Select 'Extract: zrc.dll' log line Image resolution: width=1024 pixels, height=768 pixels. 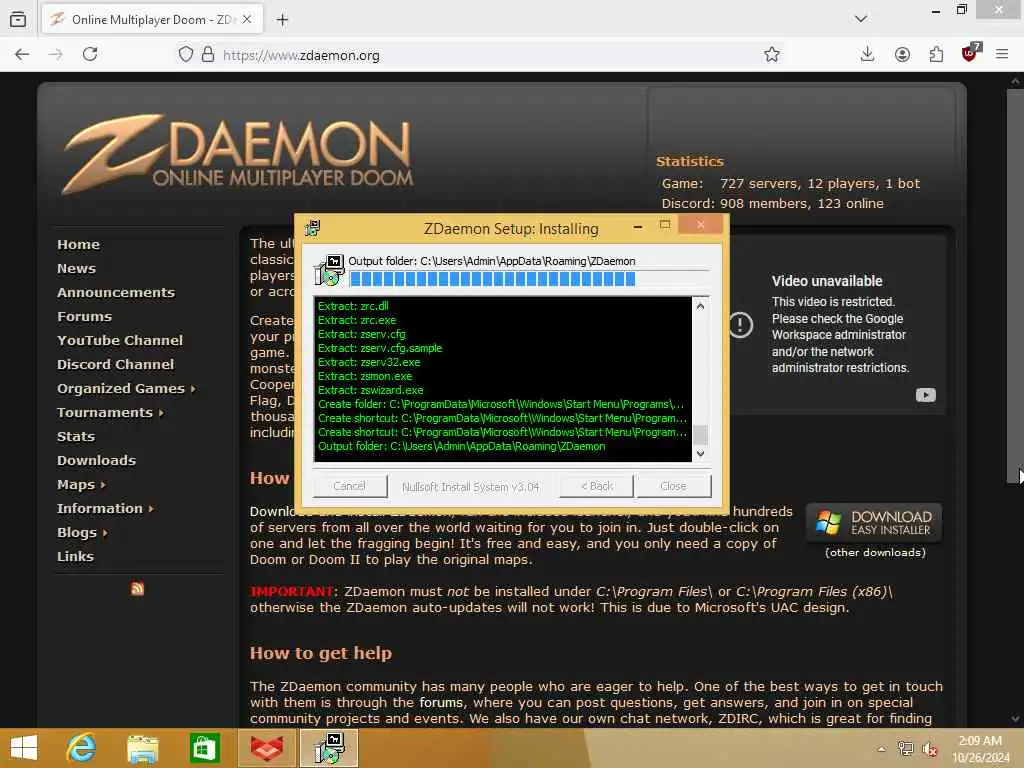pyautogui.click(x=353, y=306)
